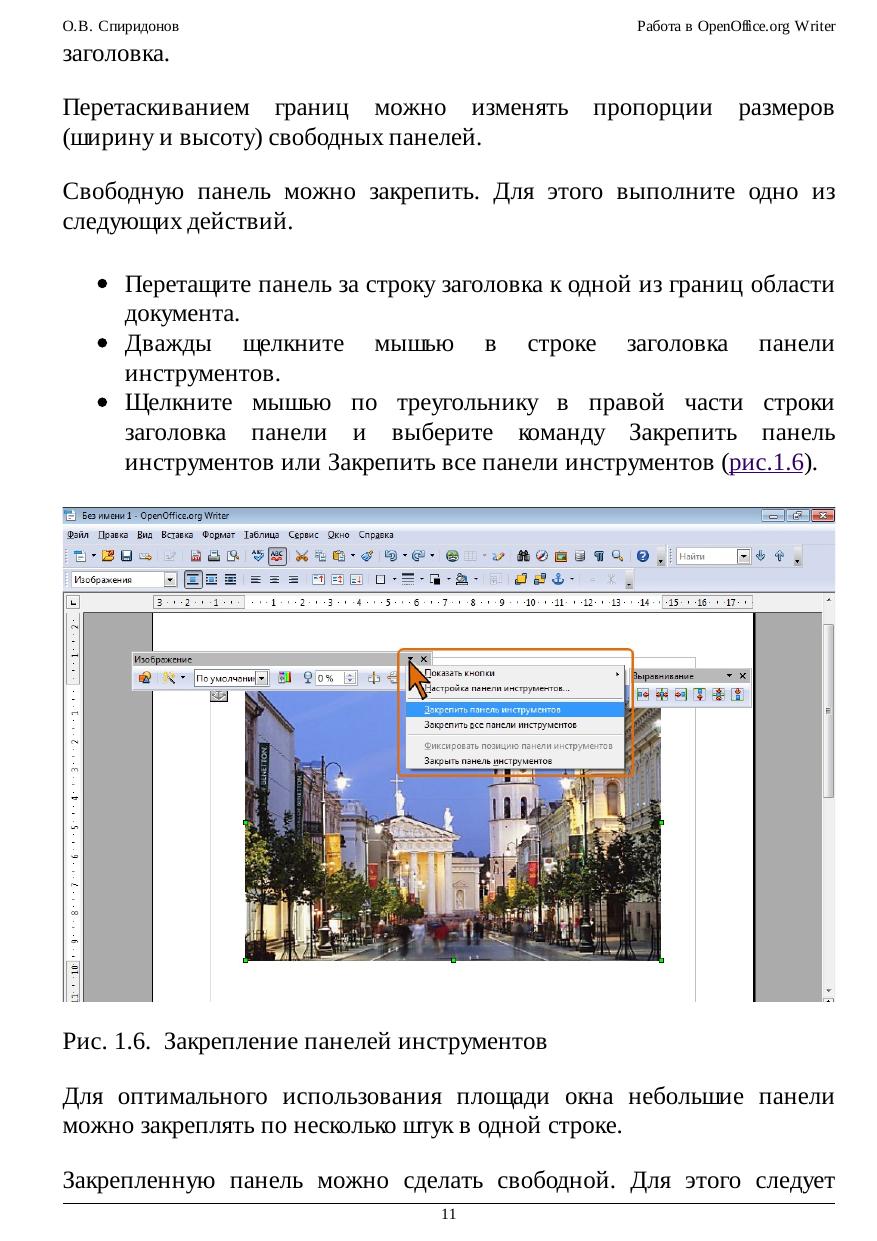Toggle Nonprinting Characters pilcrow button
Image resolution: width=877 pixels, height=1241 pixels.
600,555
